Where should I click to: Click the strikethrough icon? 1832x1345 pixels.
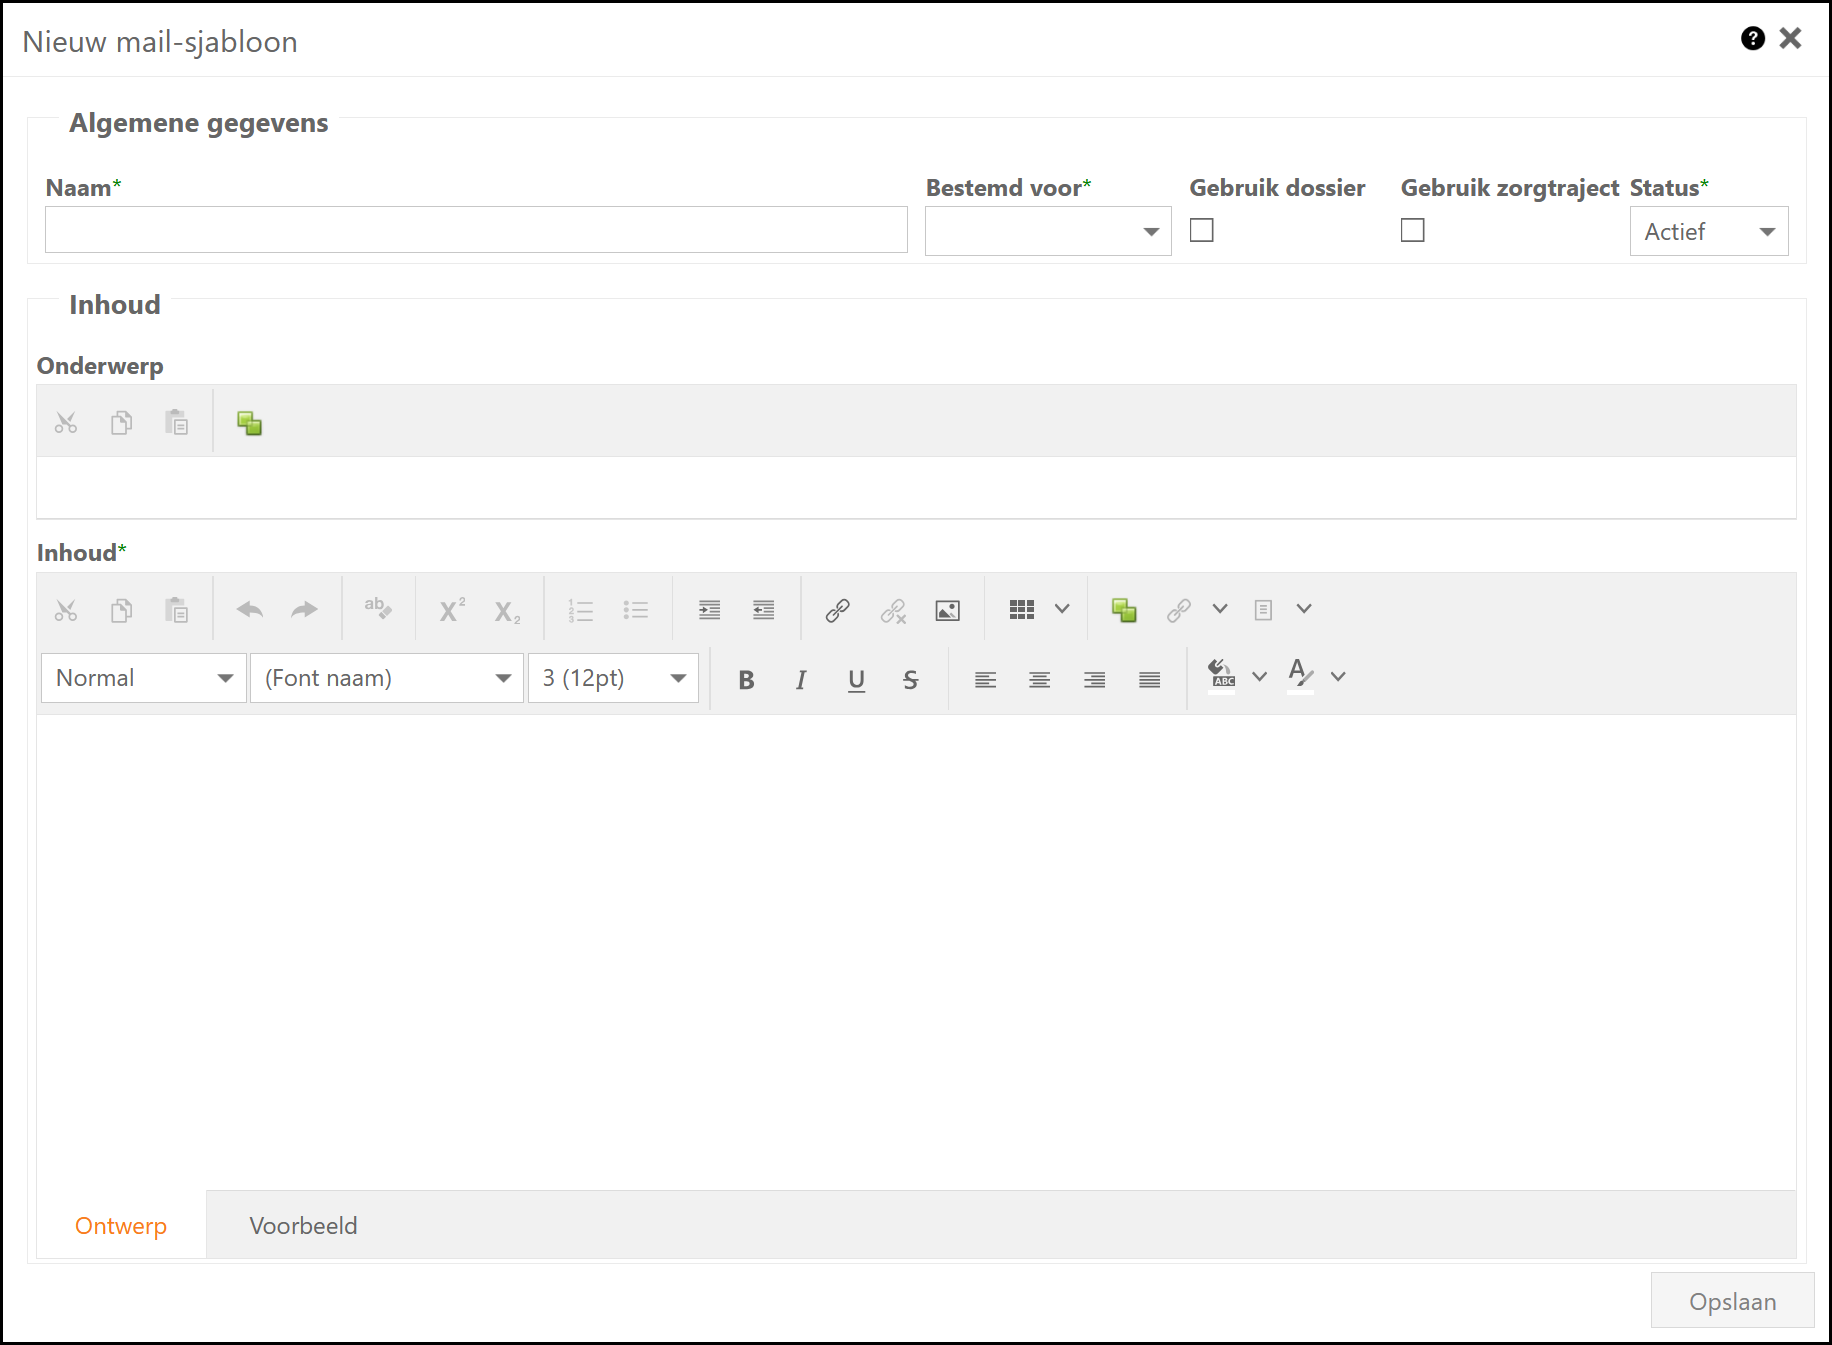click(x=910, y=680)
